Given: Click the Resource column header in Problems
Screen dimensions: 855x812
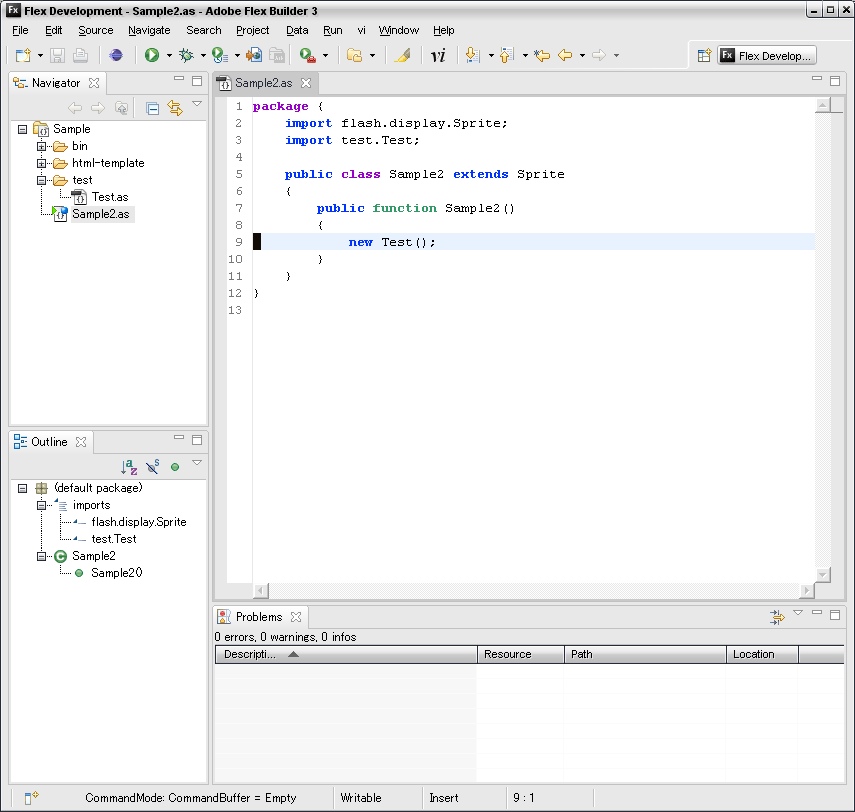Looking at the screenshot, I should pos(520,654).
